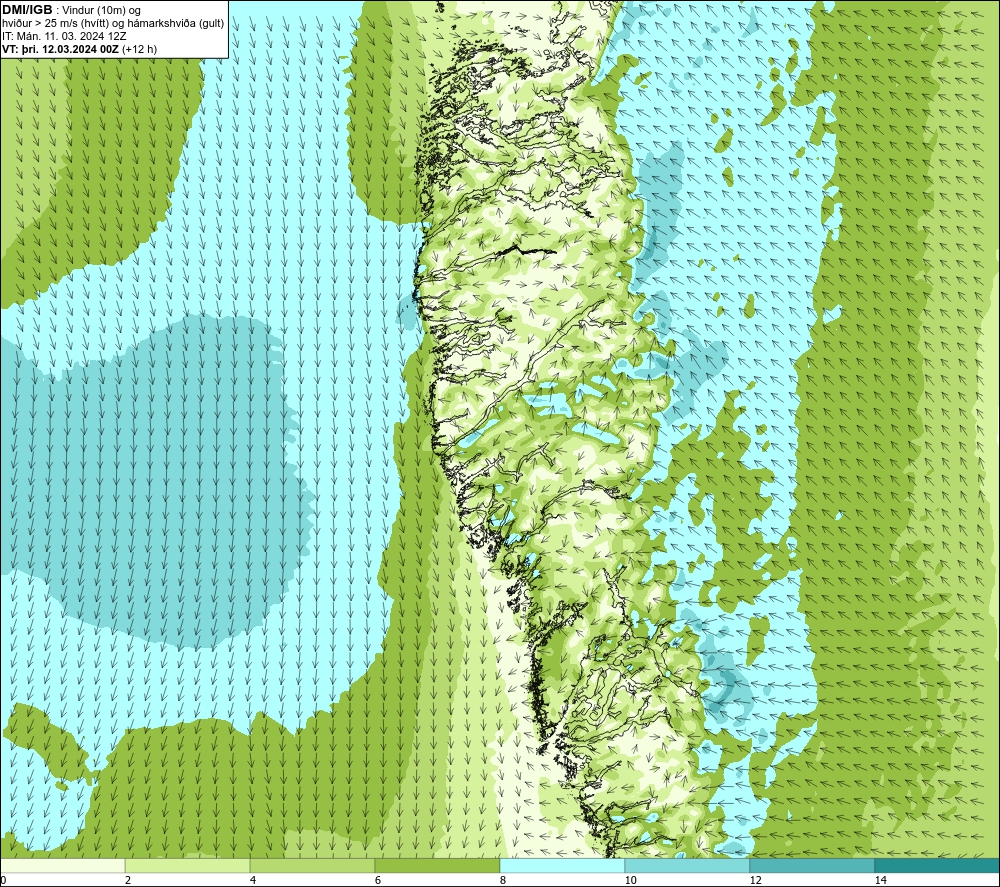Click the medium green 4–6 m/s scale swatch

[312, 865]
